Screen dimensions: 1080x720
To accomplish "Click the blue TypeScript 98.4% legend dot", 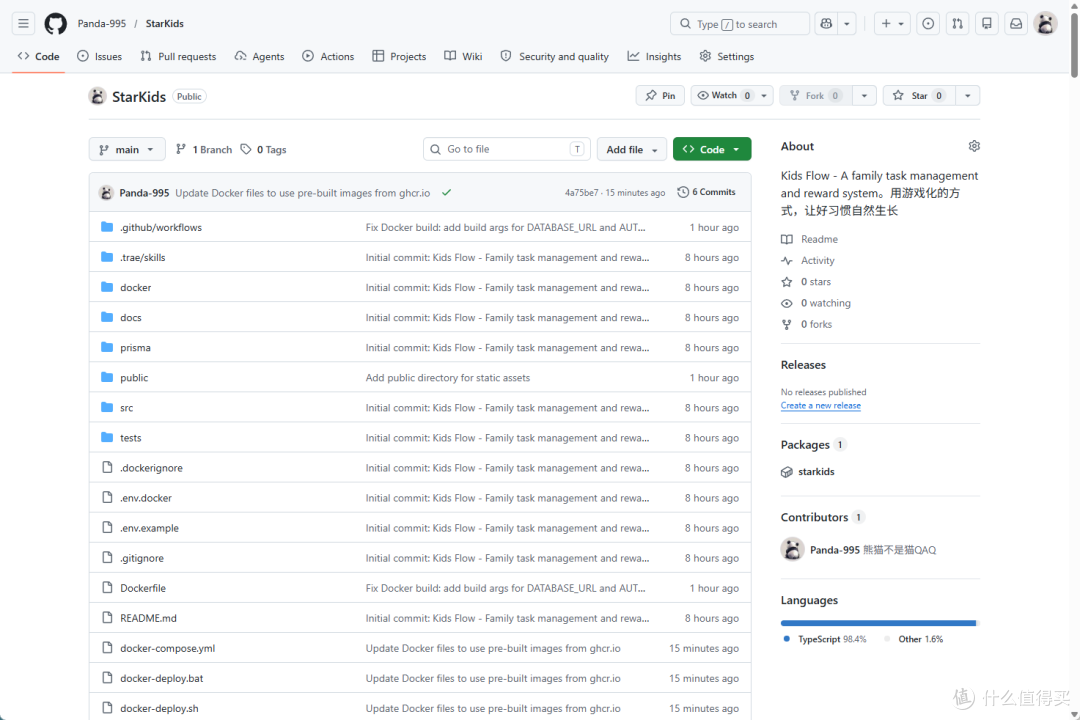I will click(x=787, y=639).
